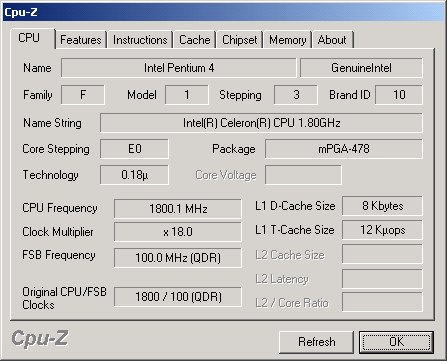
Task: Click the Package label
Action: pos(234,149)
